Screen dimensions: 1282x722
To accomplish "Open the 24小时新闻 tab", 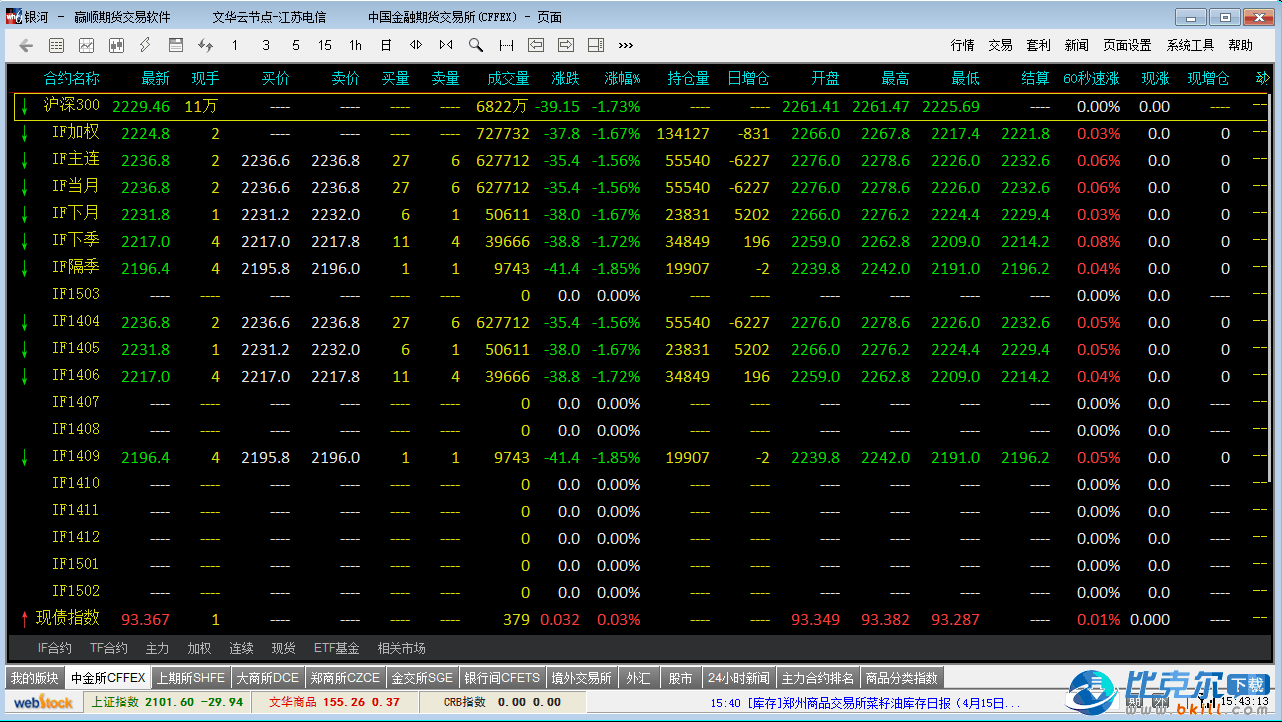I will click(739, 678).
